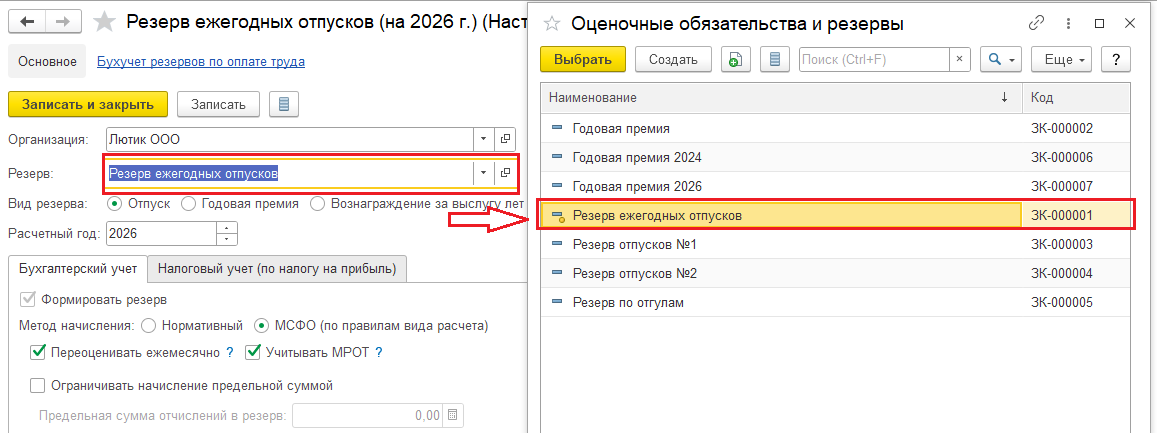The height and width of the screenshot is (433, 1157).
Task: Open report icon next to Записать
Action: (285, 103)
